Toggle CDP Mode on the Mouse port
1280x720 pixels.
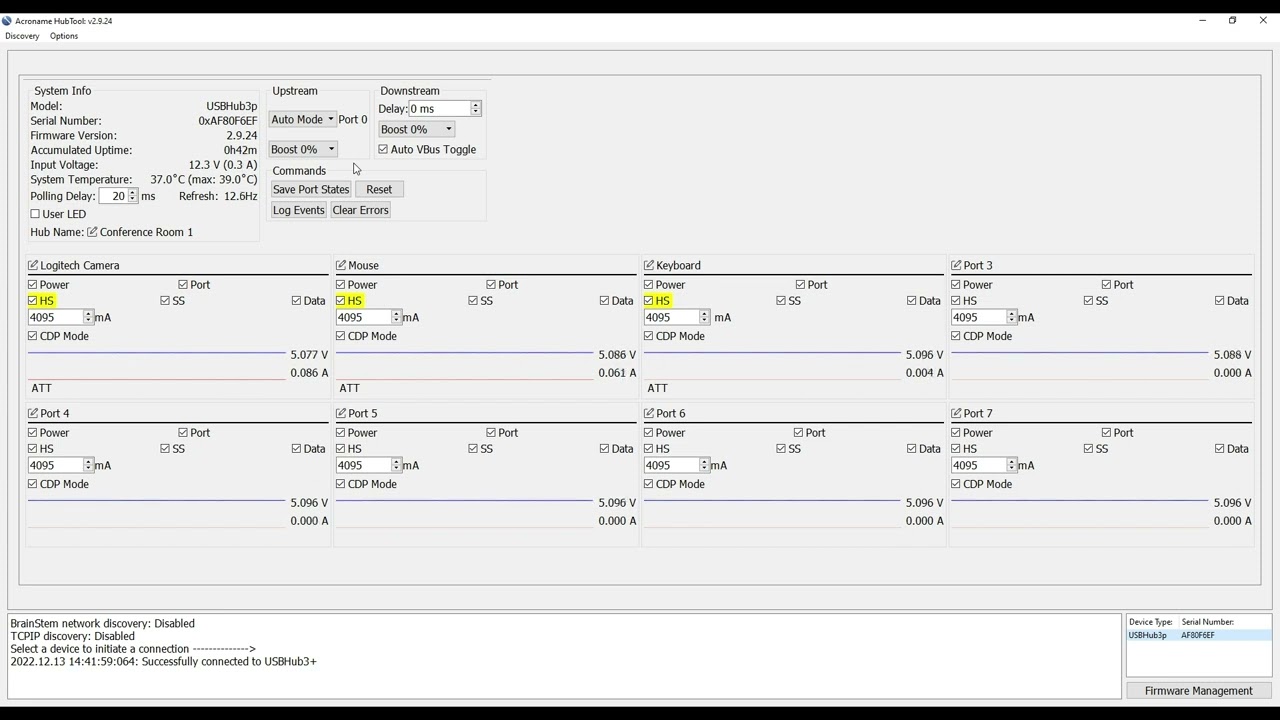341,336
